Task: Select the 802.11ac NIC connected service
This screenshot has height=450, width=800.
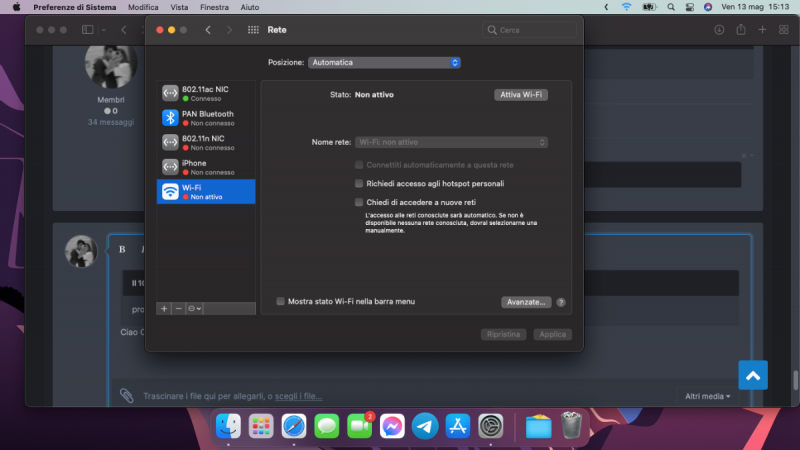Action: (206, 94)
